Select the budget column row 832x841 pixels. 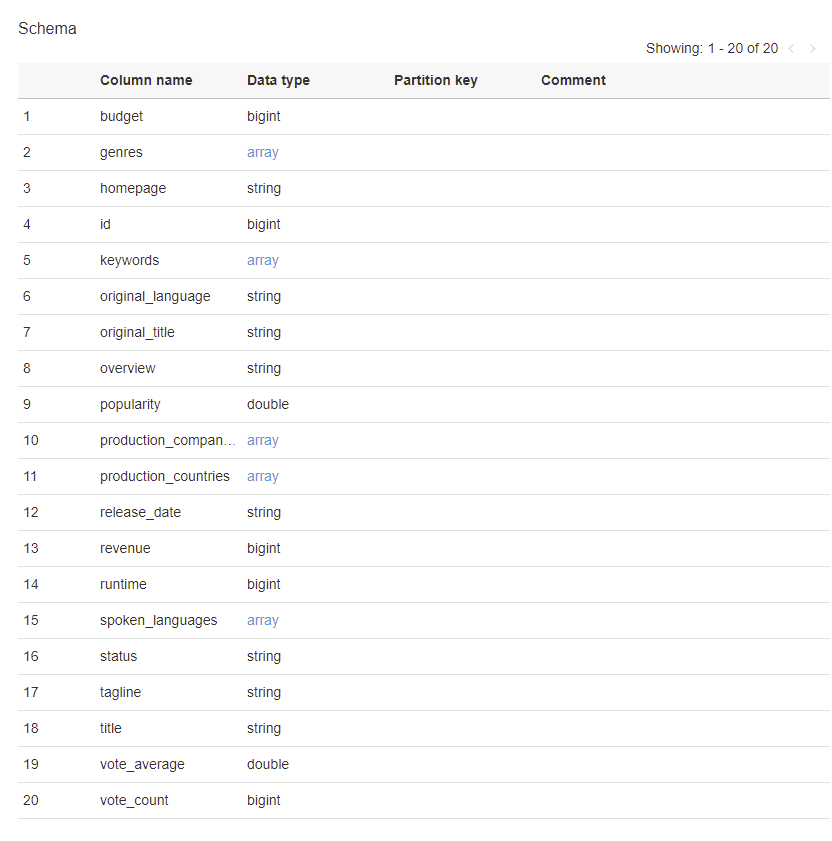121,116
